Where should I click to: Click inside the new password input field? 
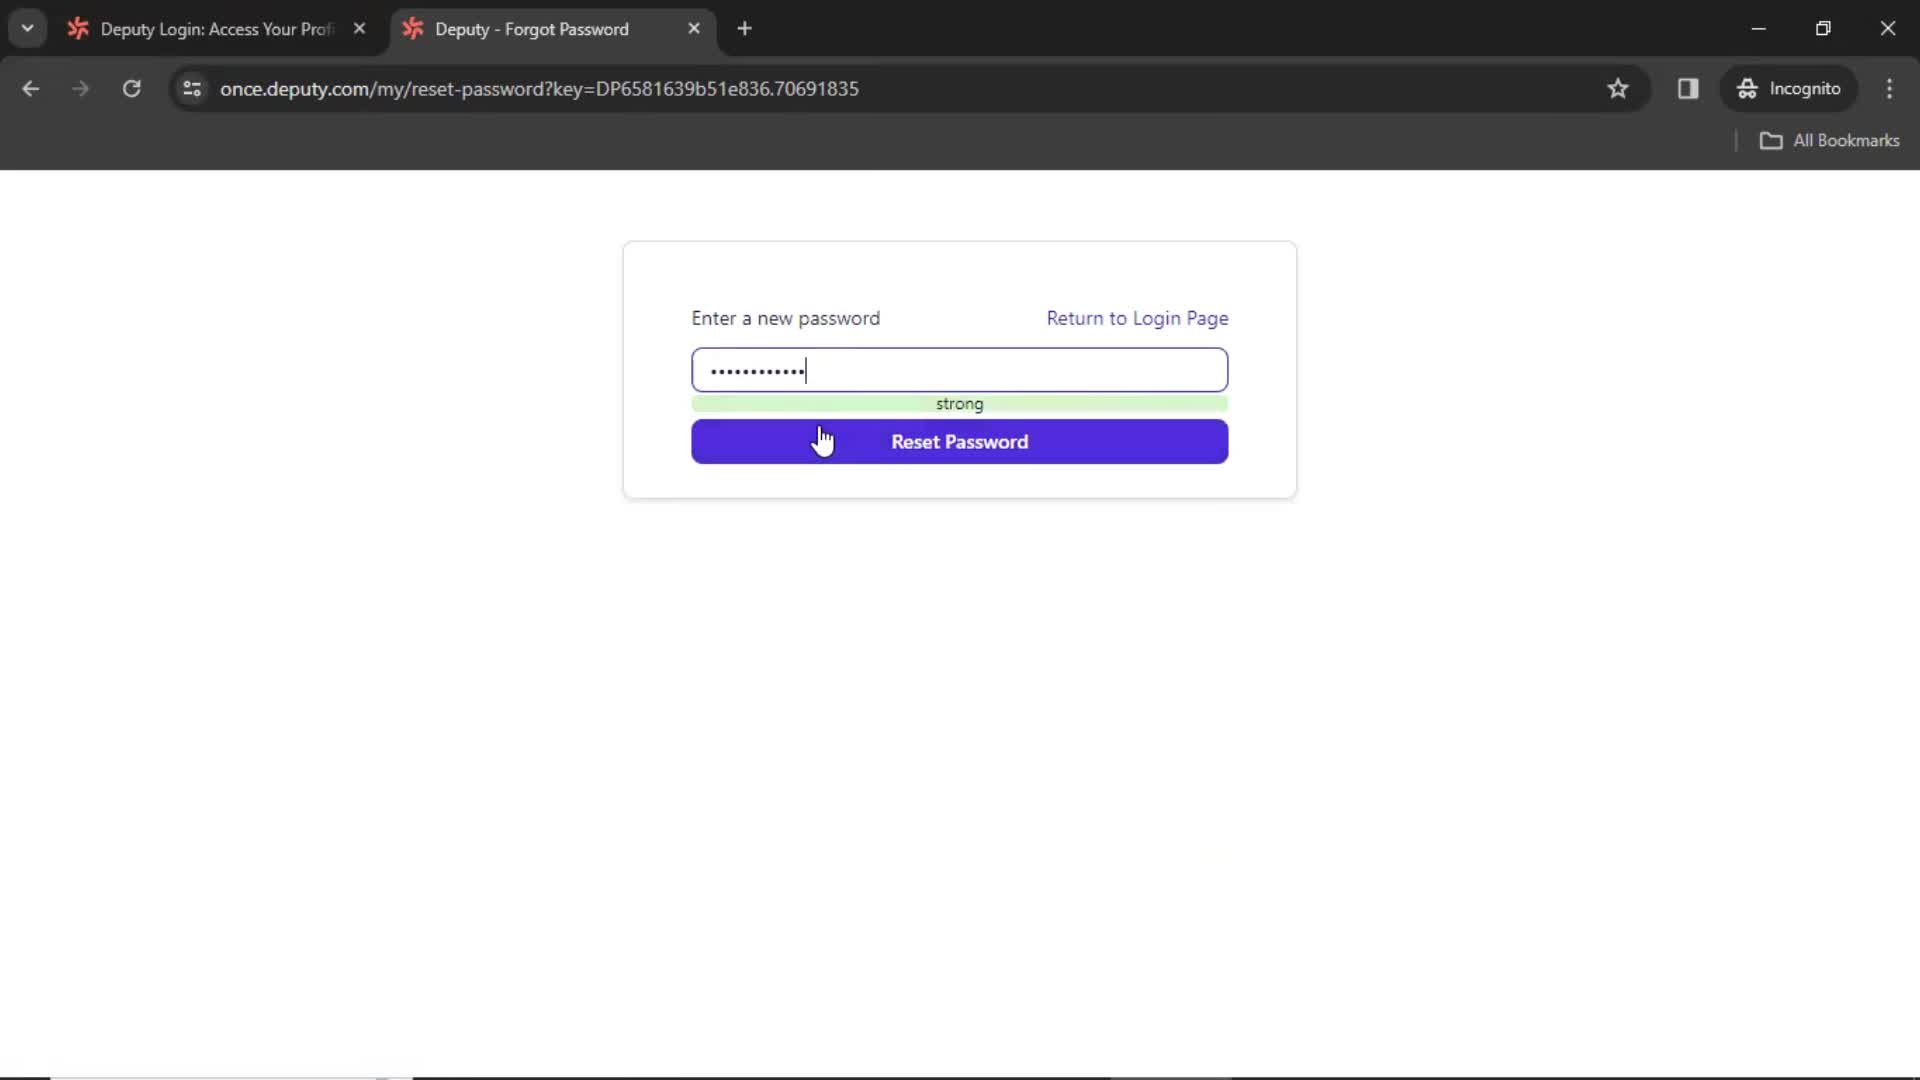coord(960,371)
